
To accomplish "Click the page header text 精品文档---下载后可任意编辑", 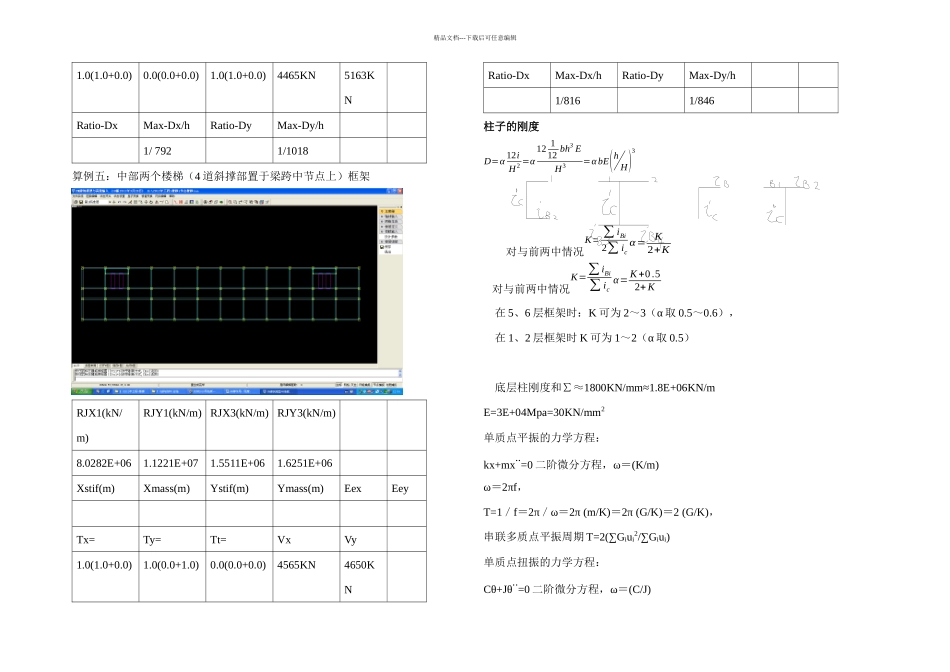I will tap(475, 38).
